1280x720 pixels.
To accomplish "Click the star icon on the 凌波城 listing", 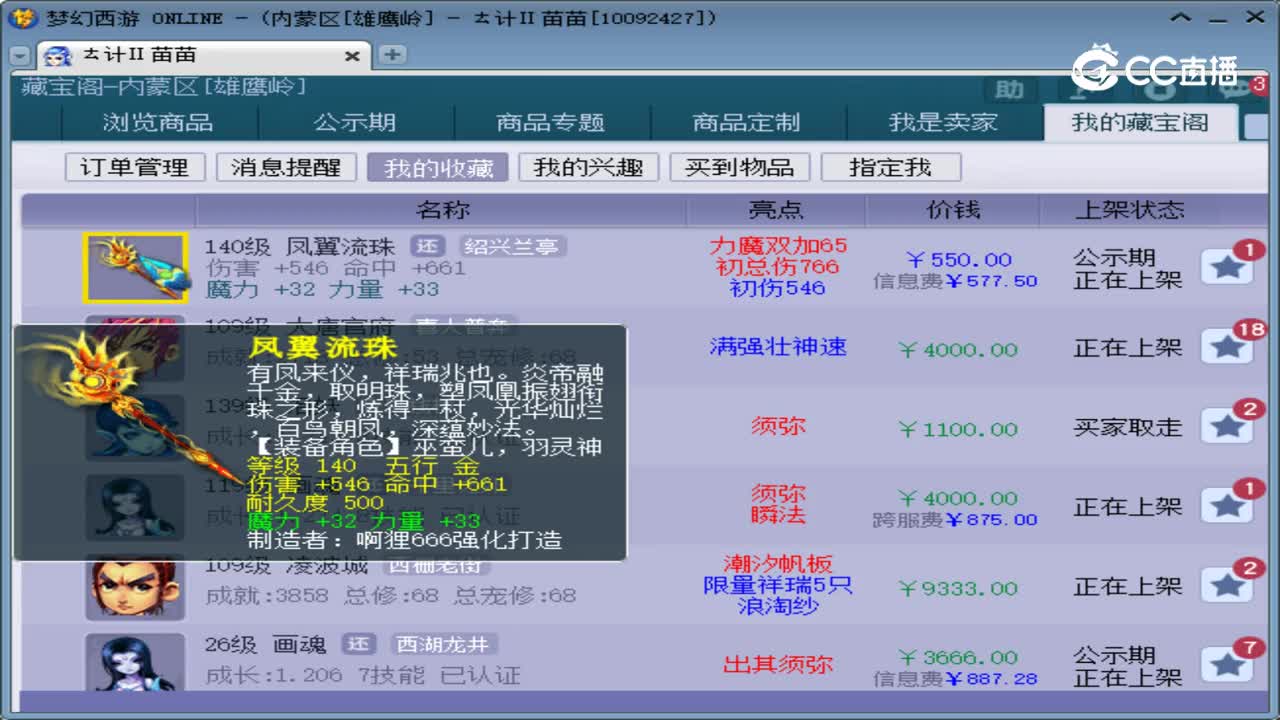I will 1228,585.
